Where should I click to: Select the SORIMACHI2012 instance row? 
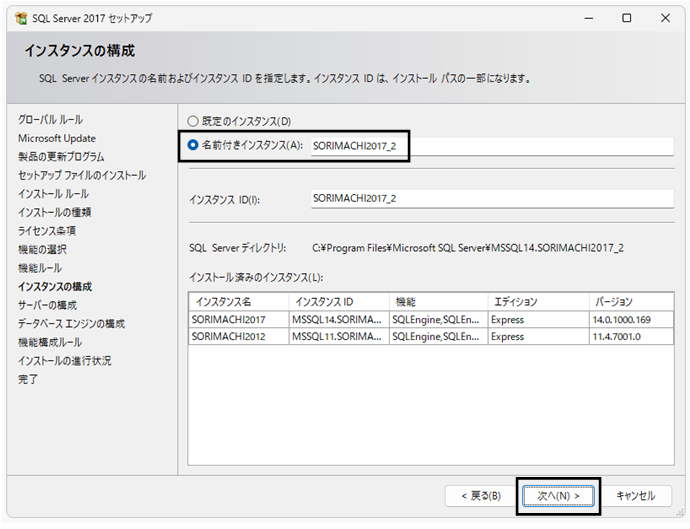431,337
